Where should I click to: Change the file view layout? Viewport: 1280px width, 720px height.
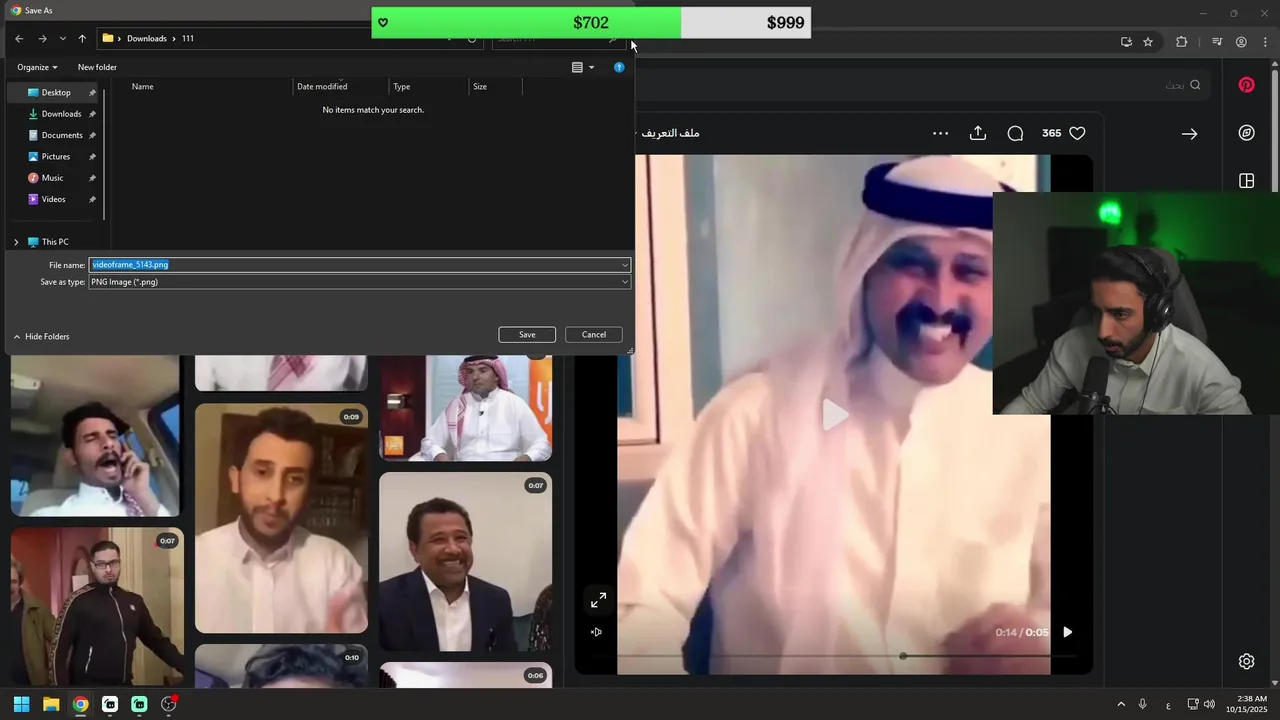[x=577, y=67]
